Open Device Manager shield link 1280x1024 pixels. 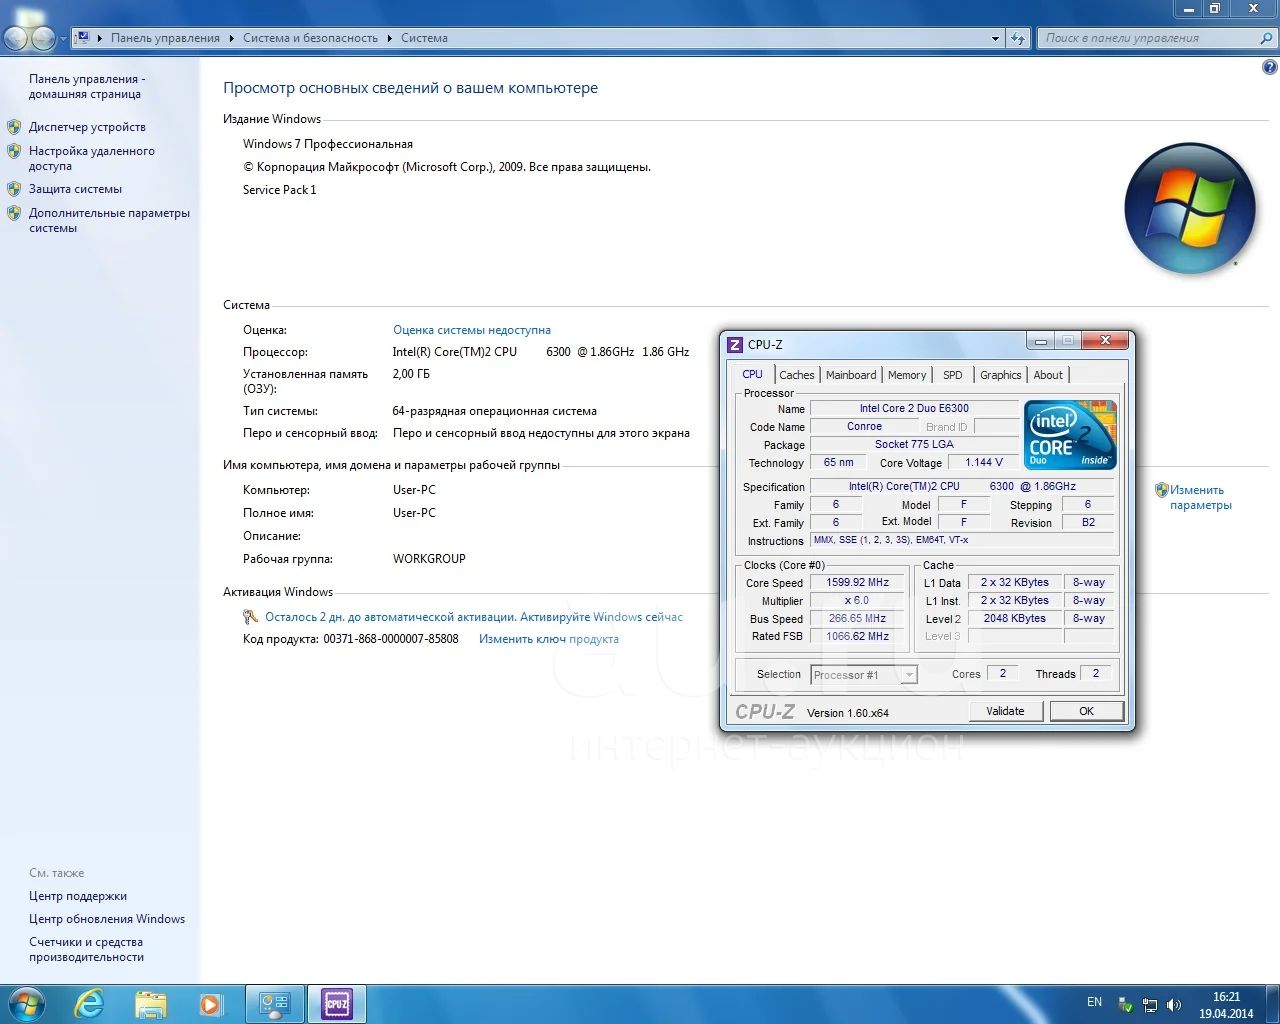tap(87, 127)
